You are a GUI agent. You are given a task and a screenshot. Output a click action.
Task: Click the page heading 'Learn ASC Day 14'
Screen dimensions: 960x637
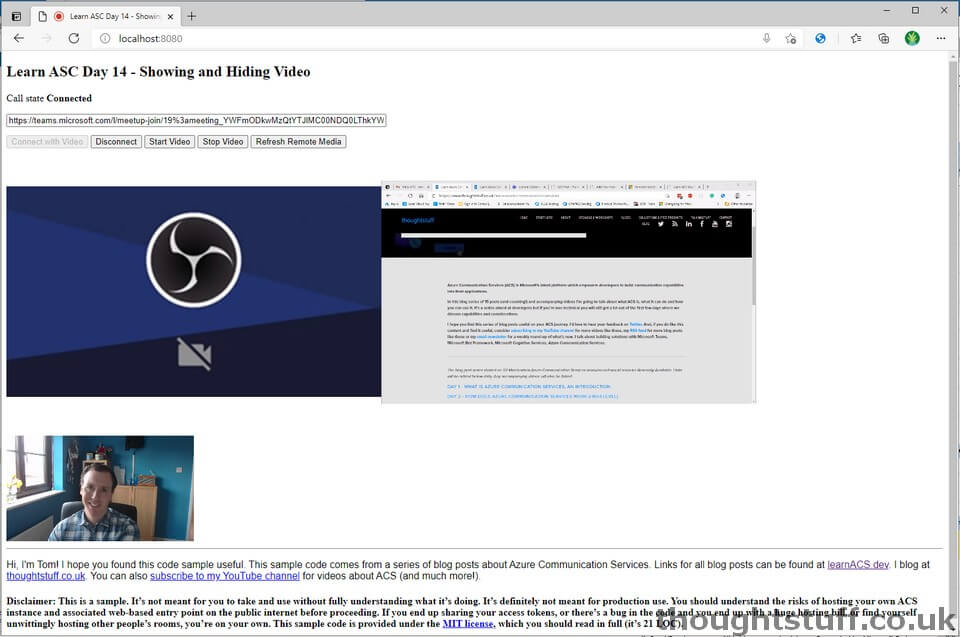(158, 72)
